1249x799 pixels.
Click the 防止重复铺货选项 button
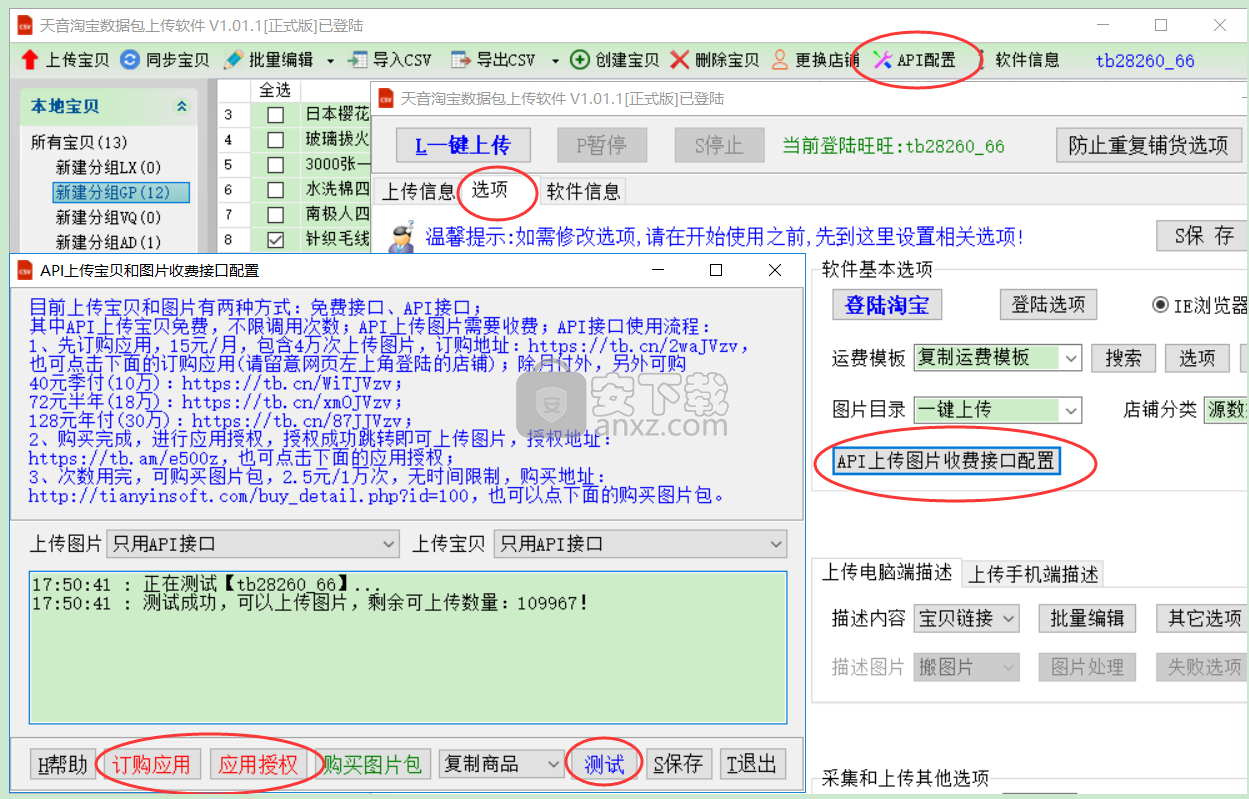pyautogui.click(x=1148, y=145)
